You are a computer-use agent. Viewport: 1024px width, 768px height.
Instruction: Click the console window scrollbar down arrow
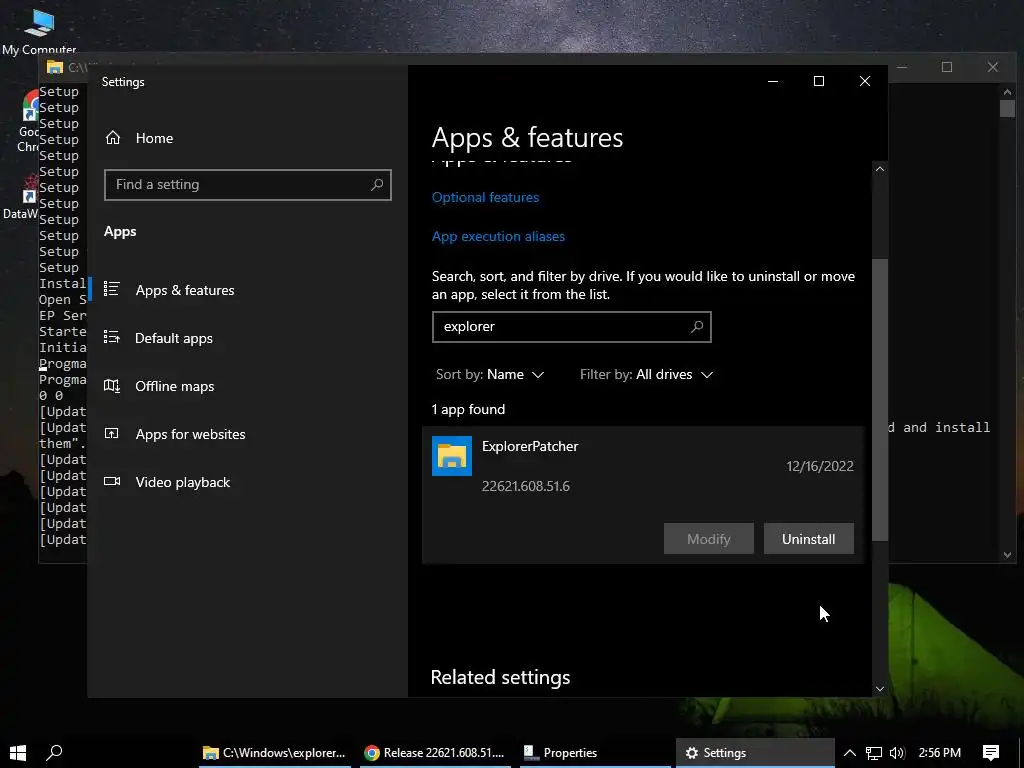click(x=1007, y=555)
